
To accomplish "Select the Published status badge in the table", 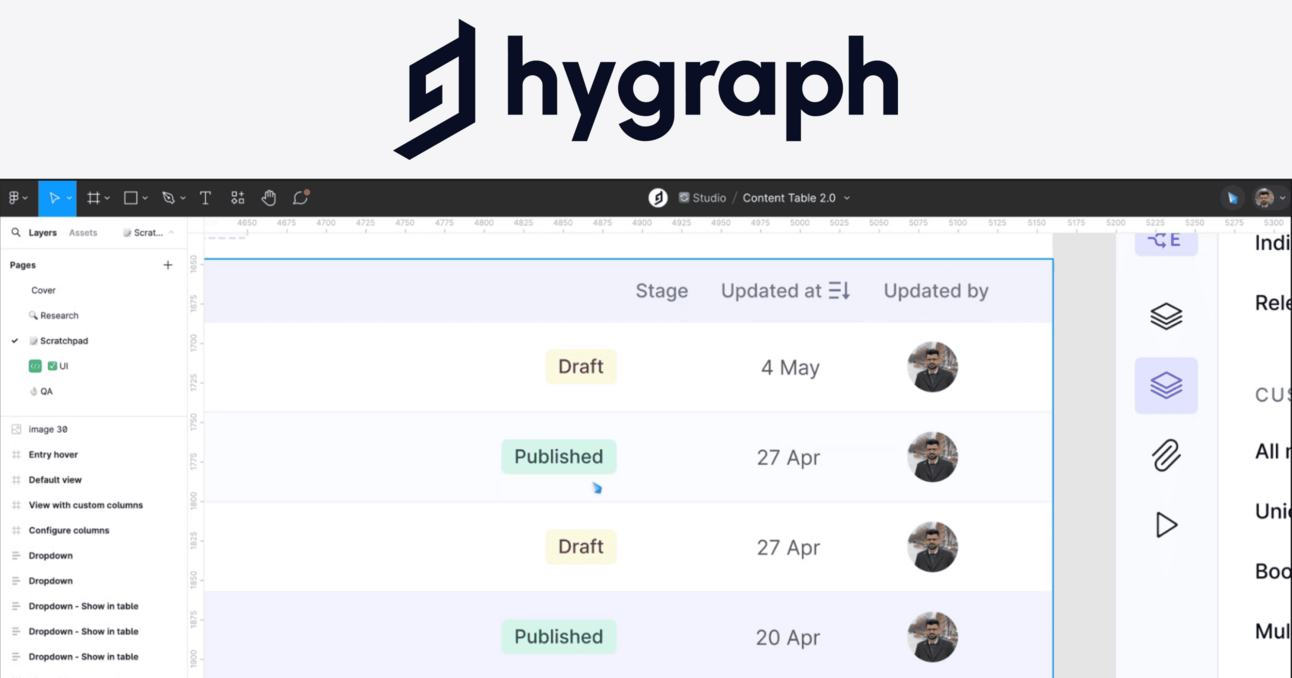I will [x=558, y=456].
